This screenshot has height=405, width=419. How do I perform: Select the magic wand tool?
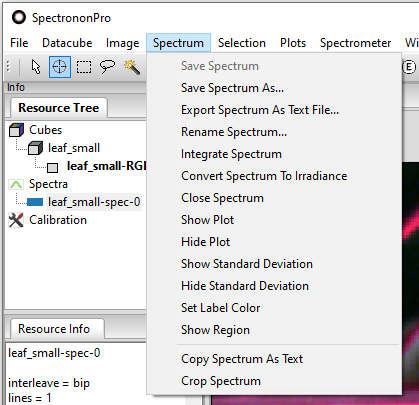pos(132,67)
